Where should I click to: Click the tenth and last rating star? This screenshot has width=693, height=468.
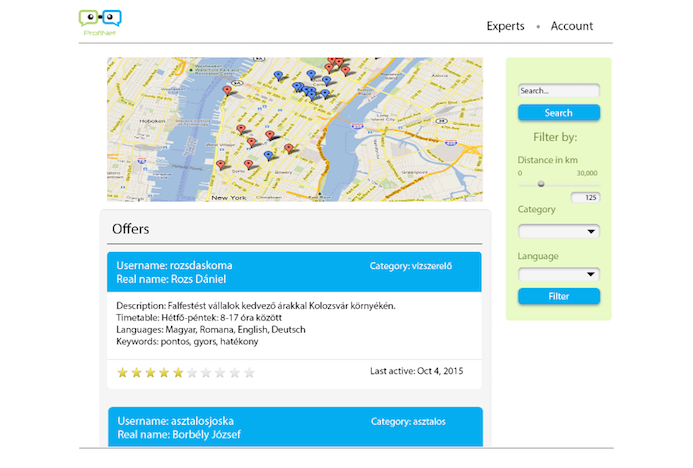[249, 373]
